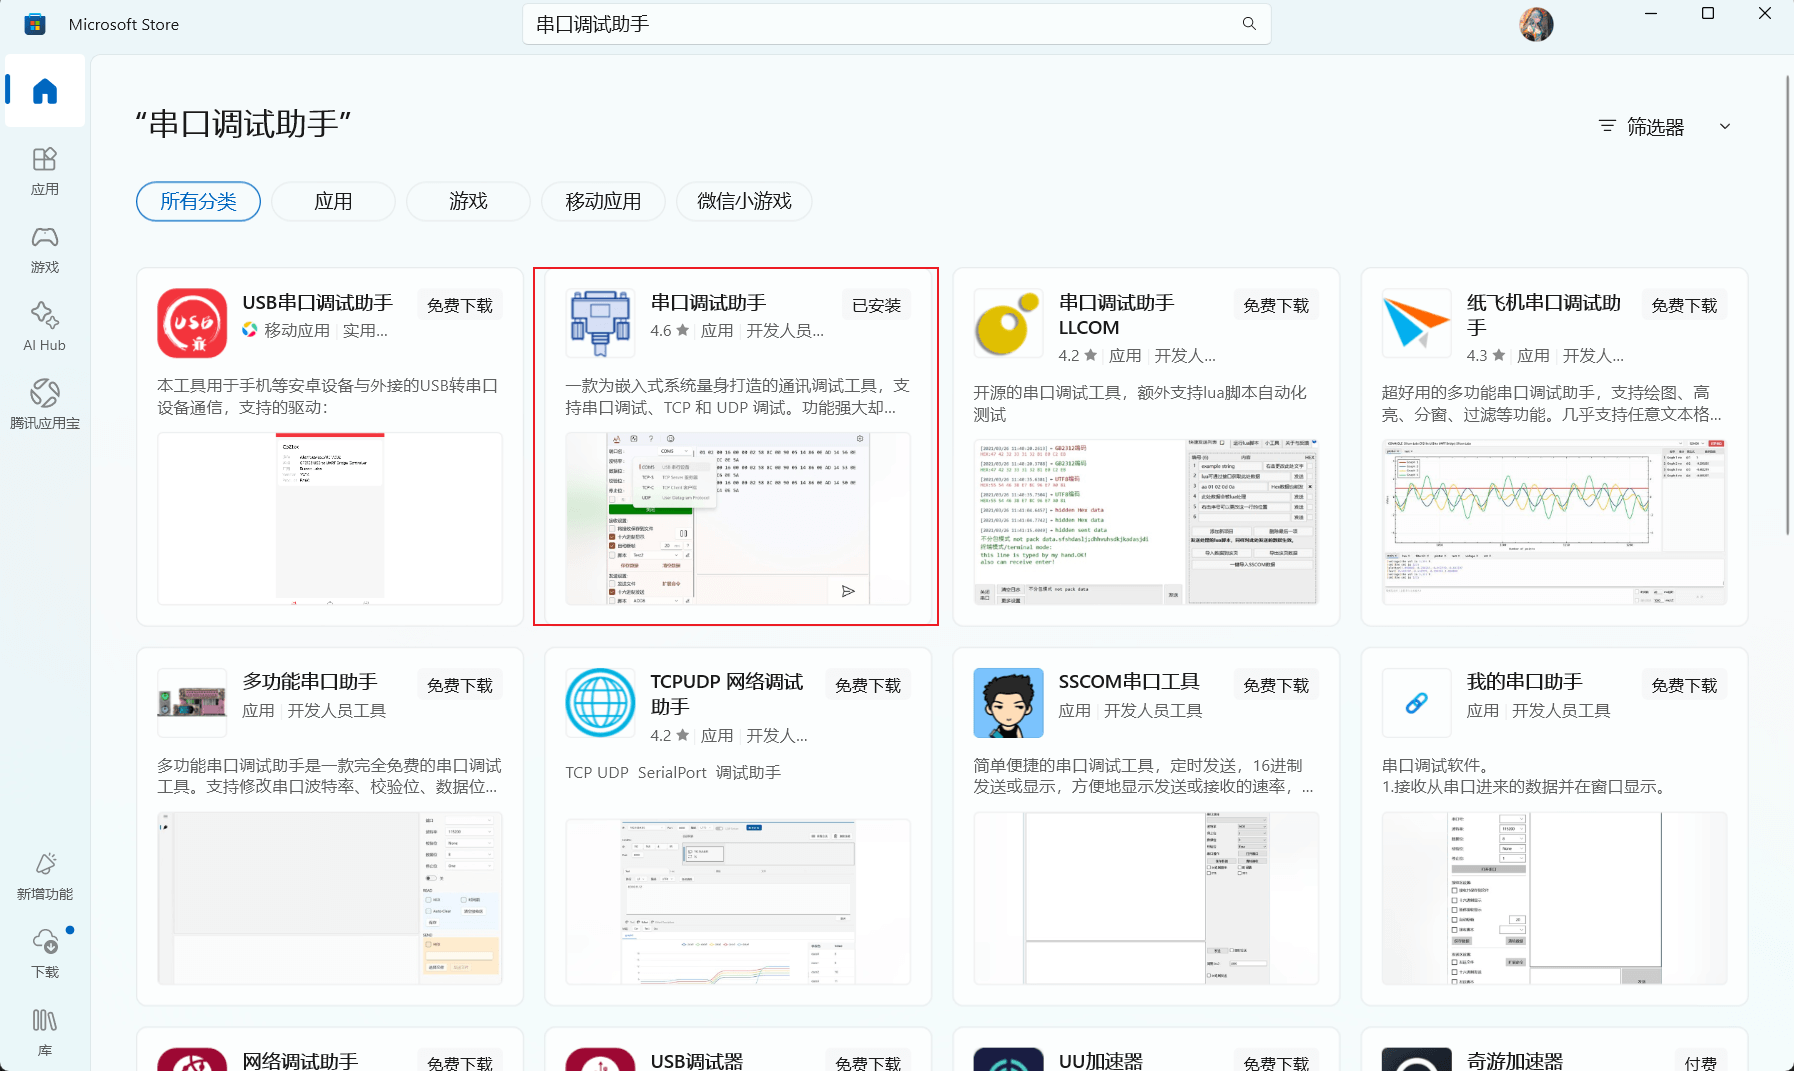Open the user profile avatar
1794x1071 pixels.
[x=1536, y=24]
